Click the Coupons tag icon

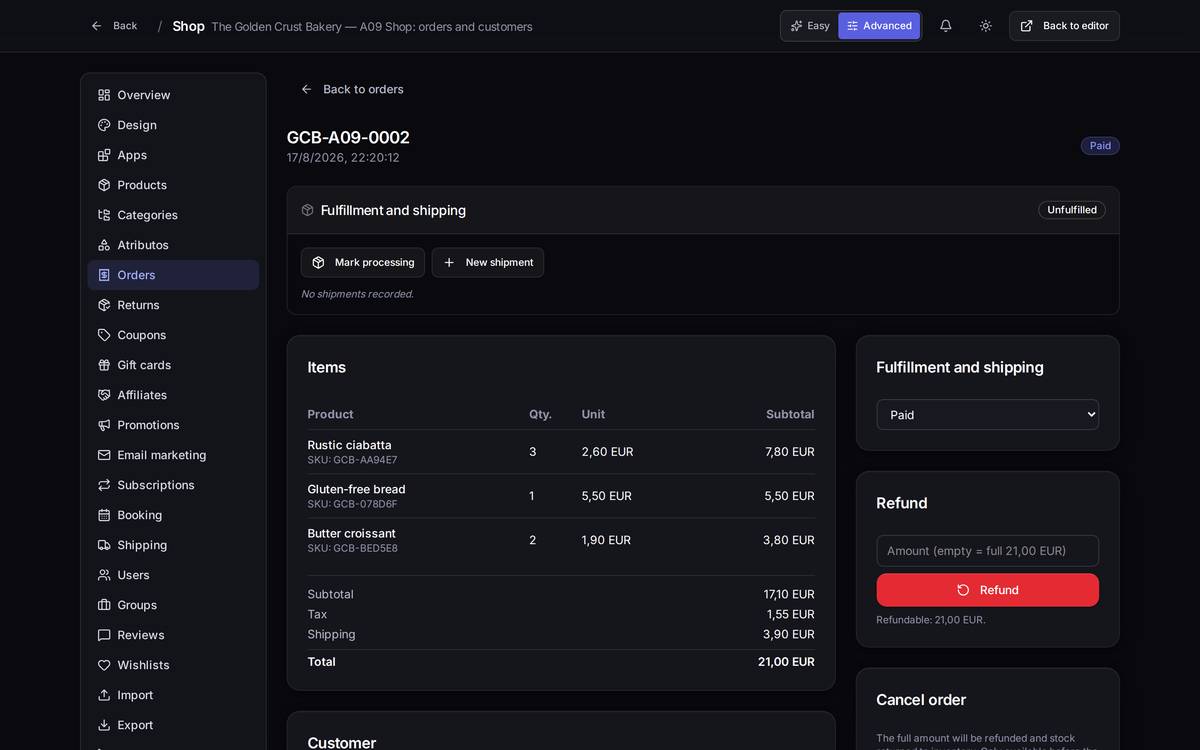point(104,335)
